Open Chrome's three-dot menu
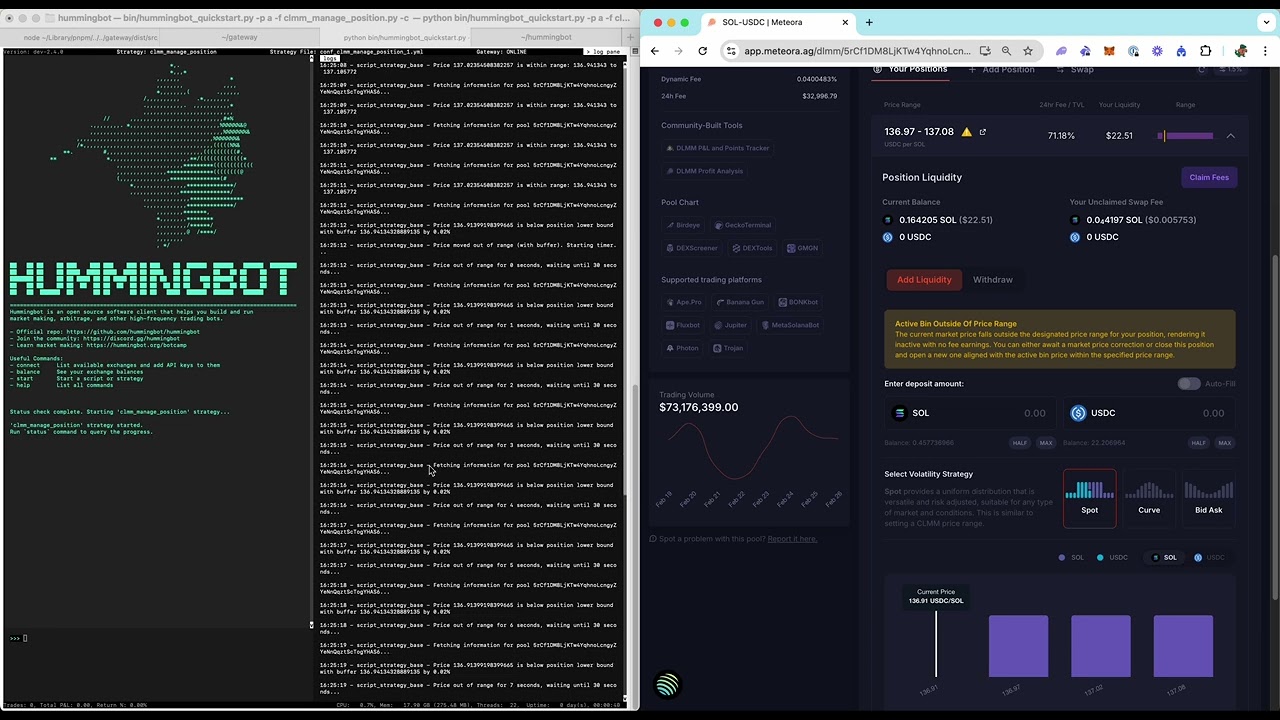Screen dimensions: 1280x720 (1265, 51)
